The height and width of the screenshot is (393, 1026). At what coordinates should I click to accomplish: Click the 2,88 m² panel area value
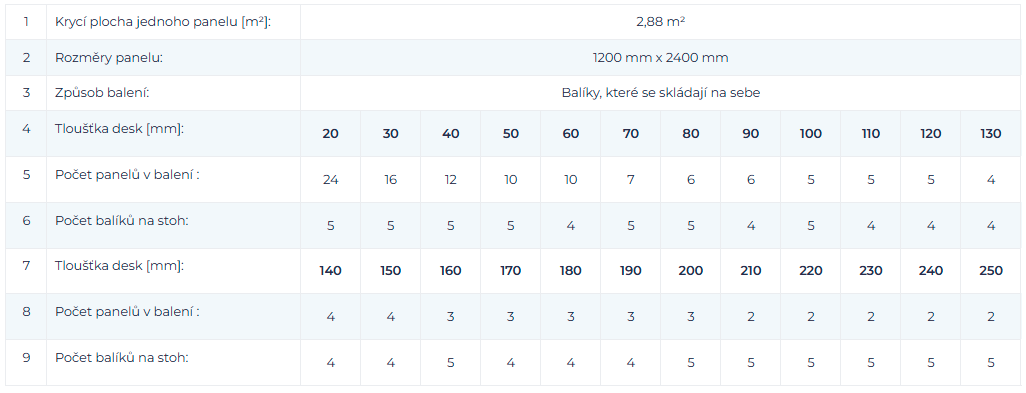pos(660,22)
